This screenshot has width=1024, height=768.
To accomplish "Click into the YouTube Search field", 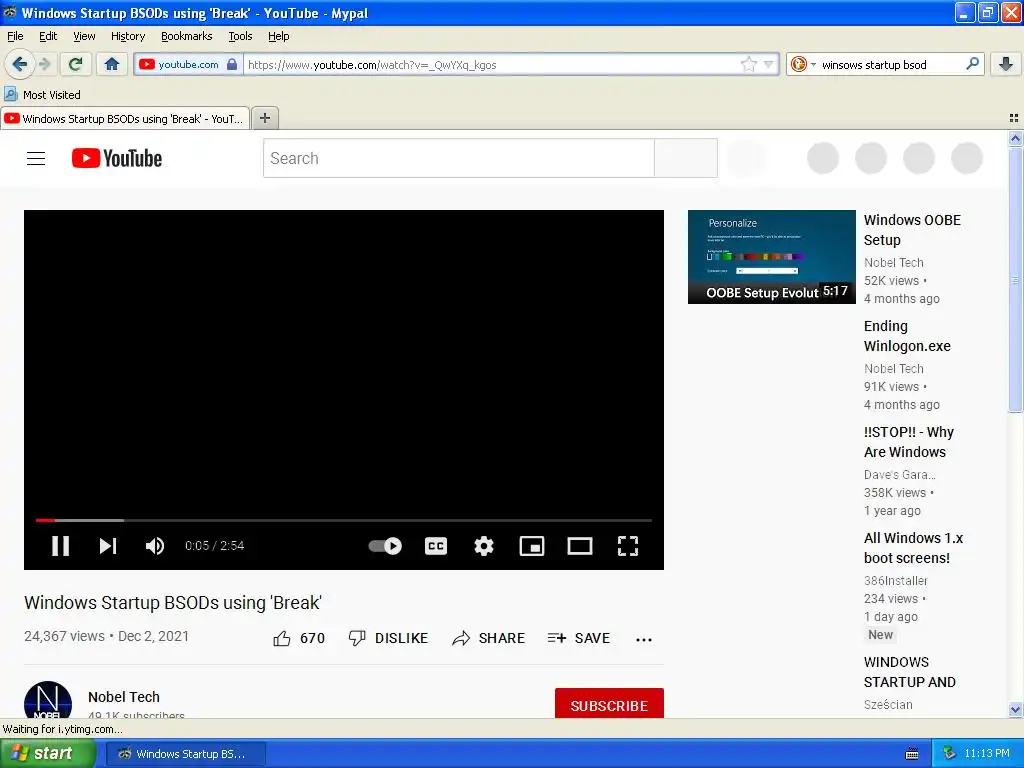I will [458, 158].
